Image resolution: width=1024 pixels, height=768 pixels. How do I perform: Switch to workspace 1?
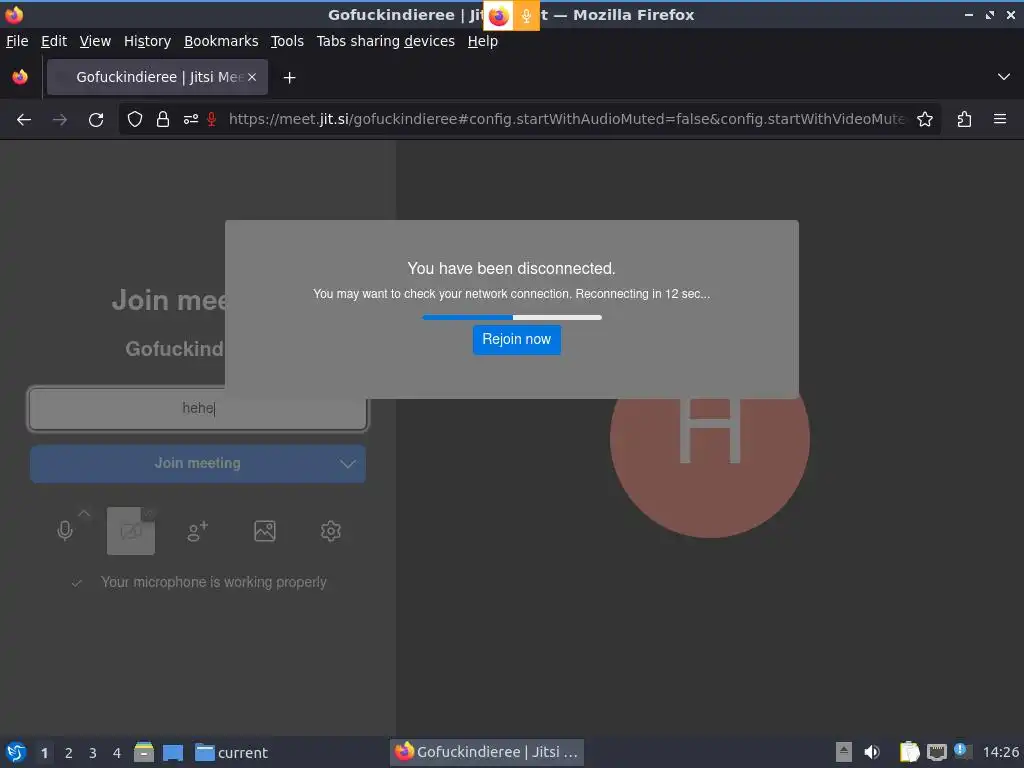(44, 753)
